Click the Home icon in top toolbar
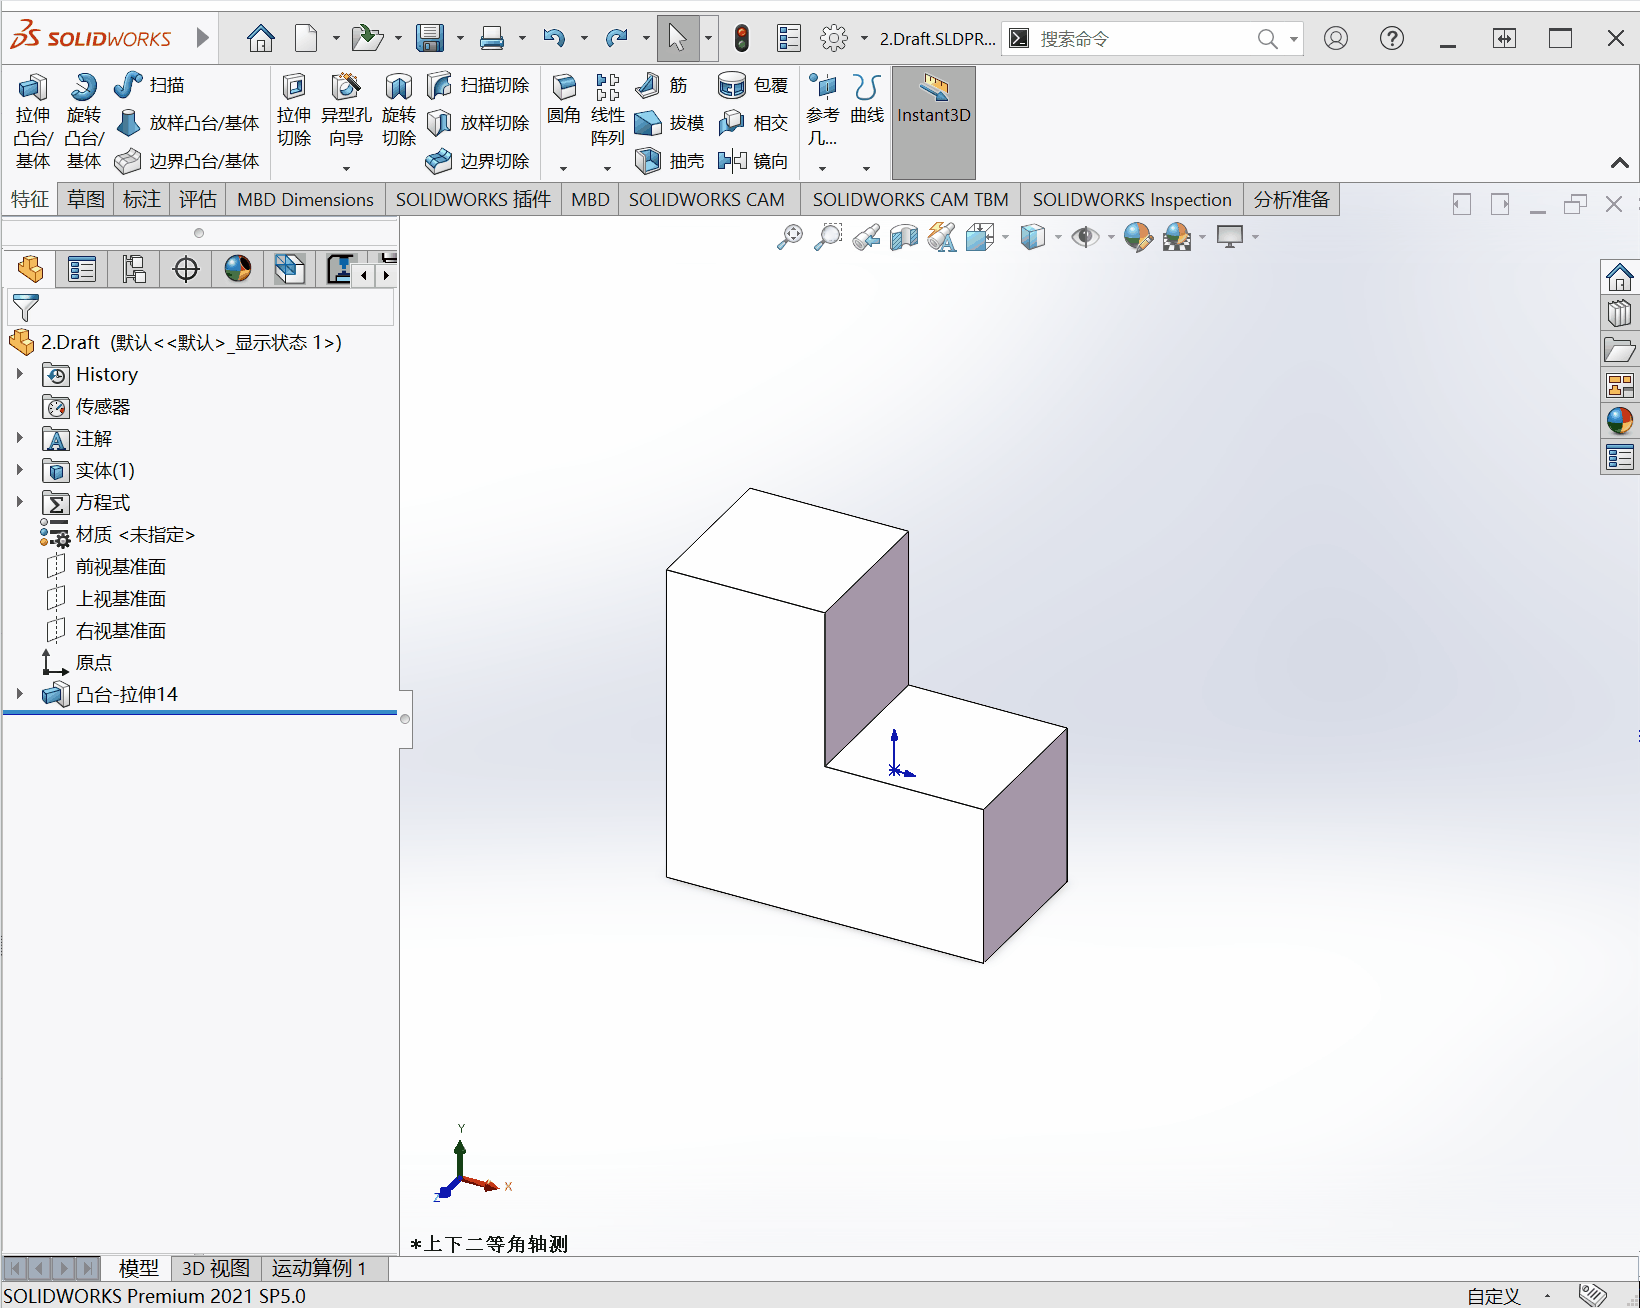This screenshot has height=1308, width=1640. tap(261, 39)
